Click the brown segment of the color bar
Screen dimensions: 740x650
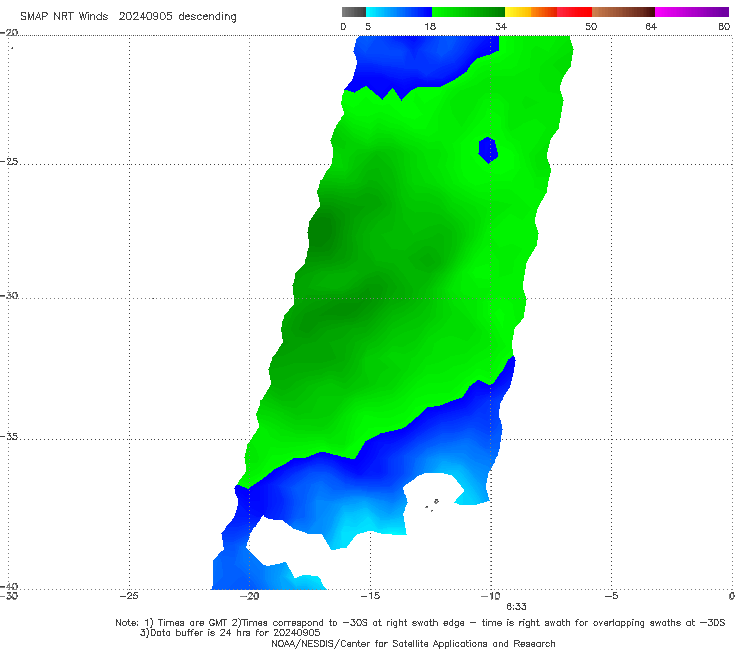[x=623, y=12]
